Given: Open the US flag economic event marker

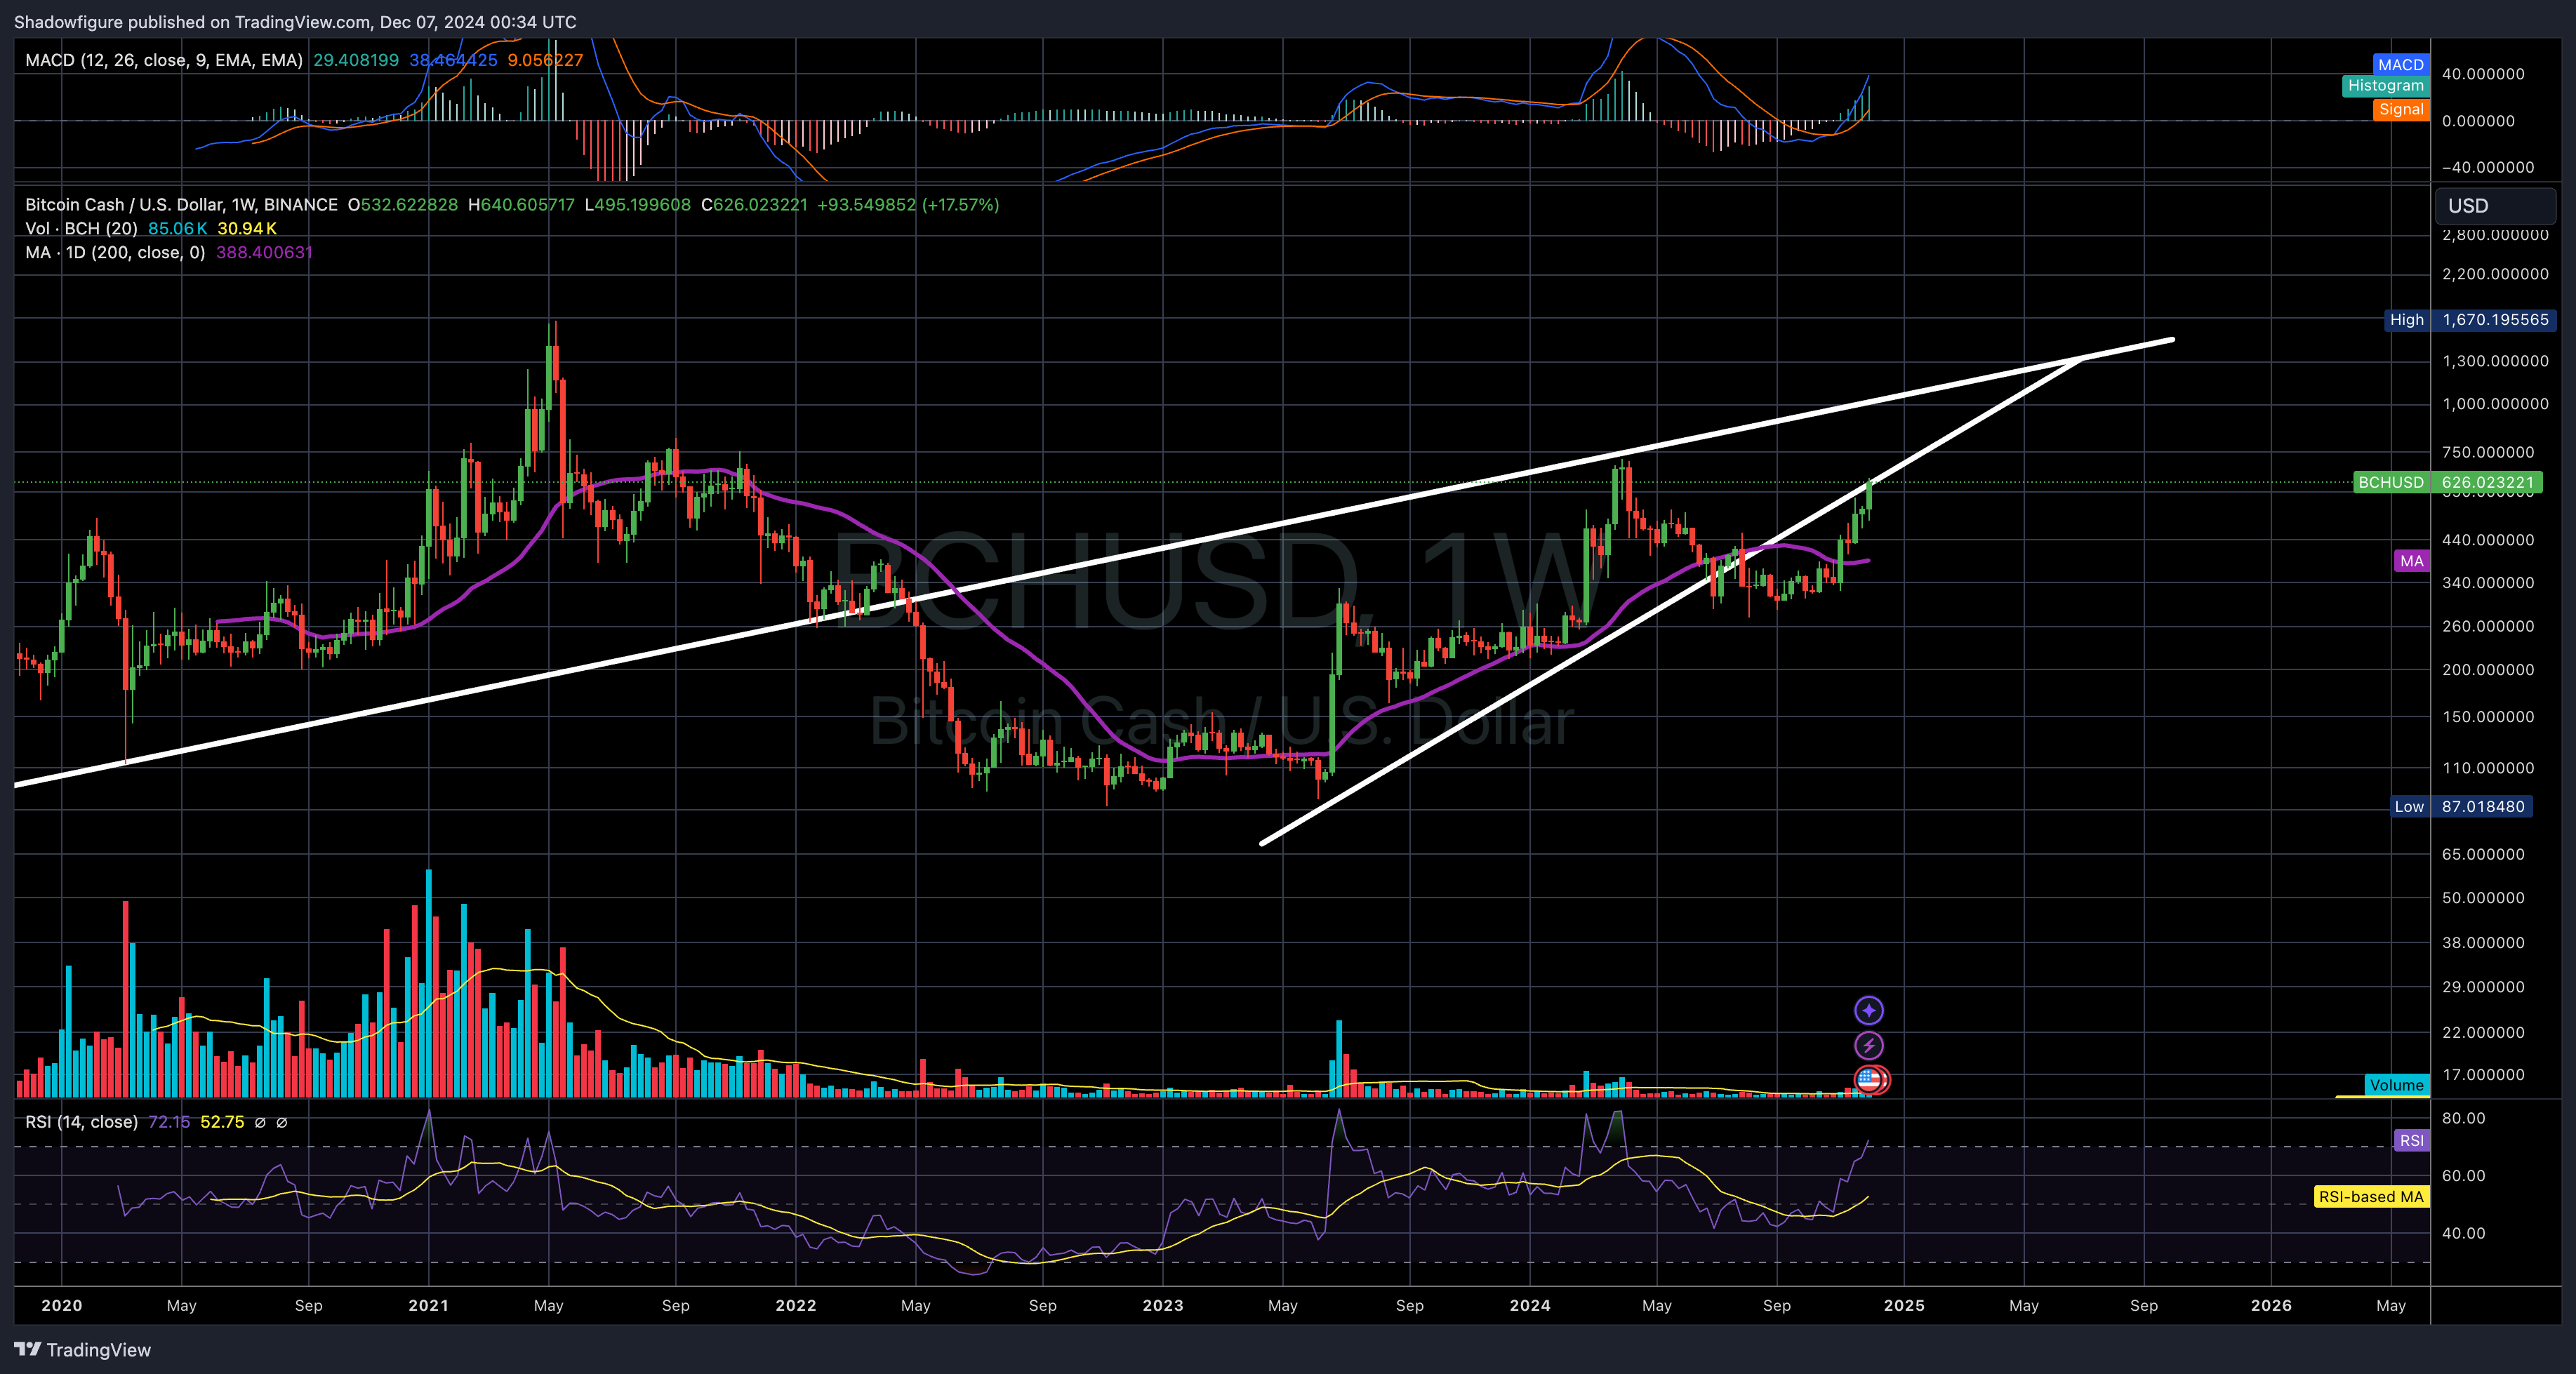Looking at the screenshot, I should coord(1870,1080).
